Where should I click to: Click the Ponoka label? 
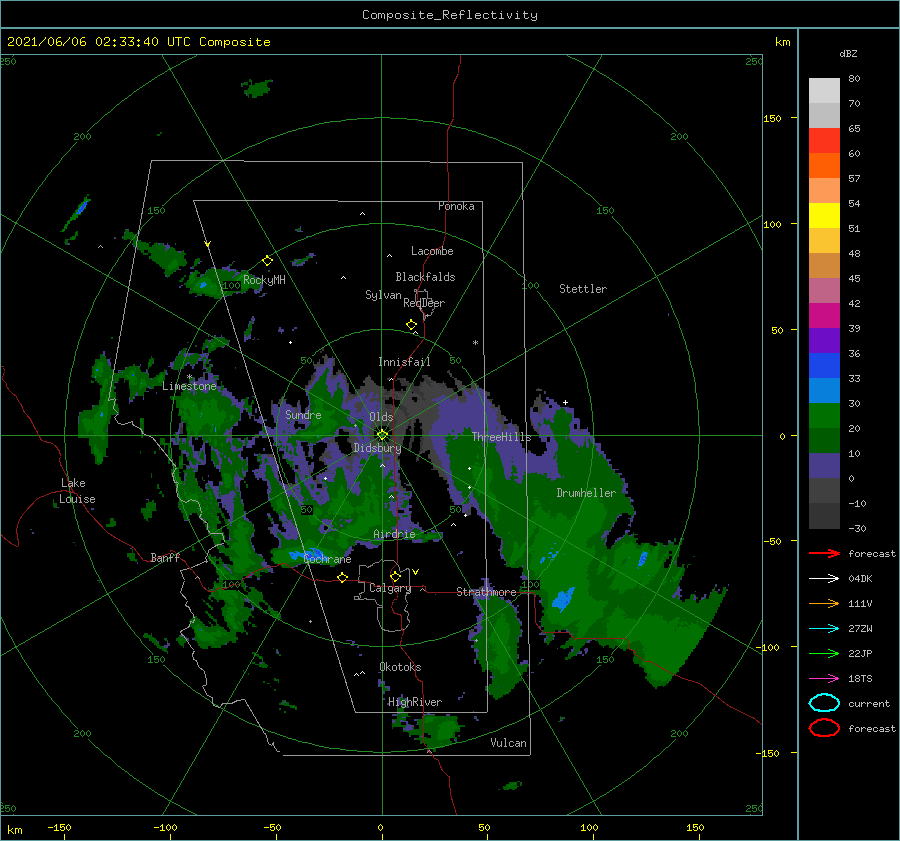click(456, 206)
